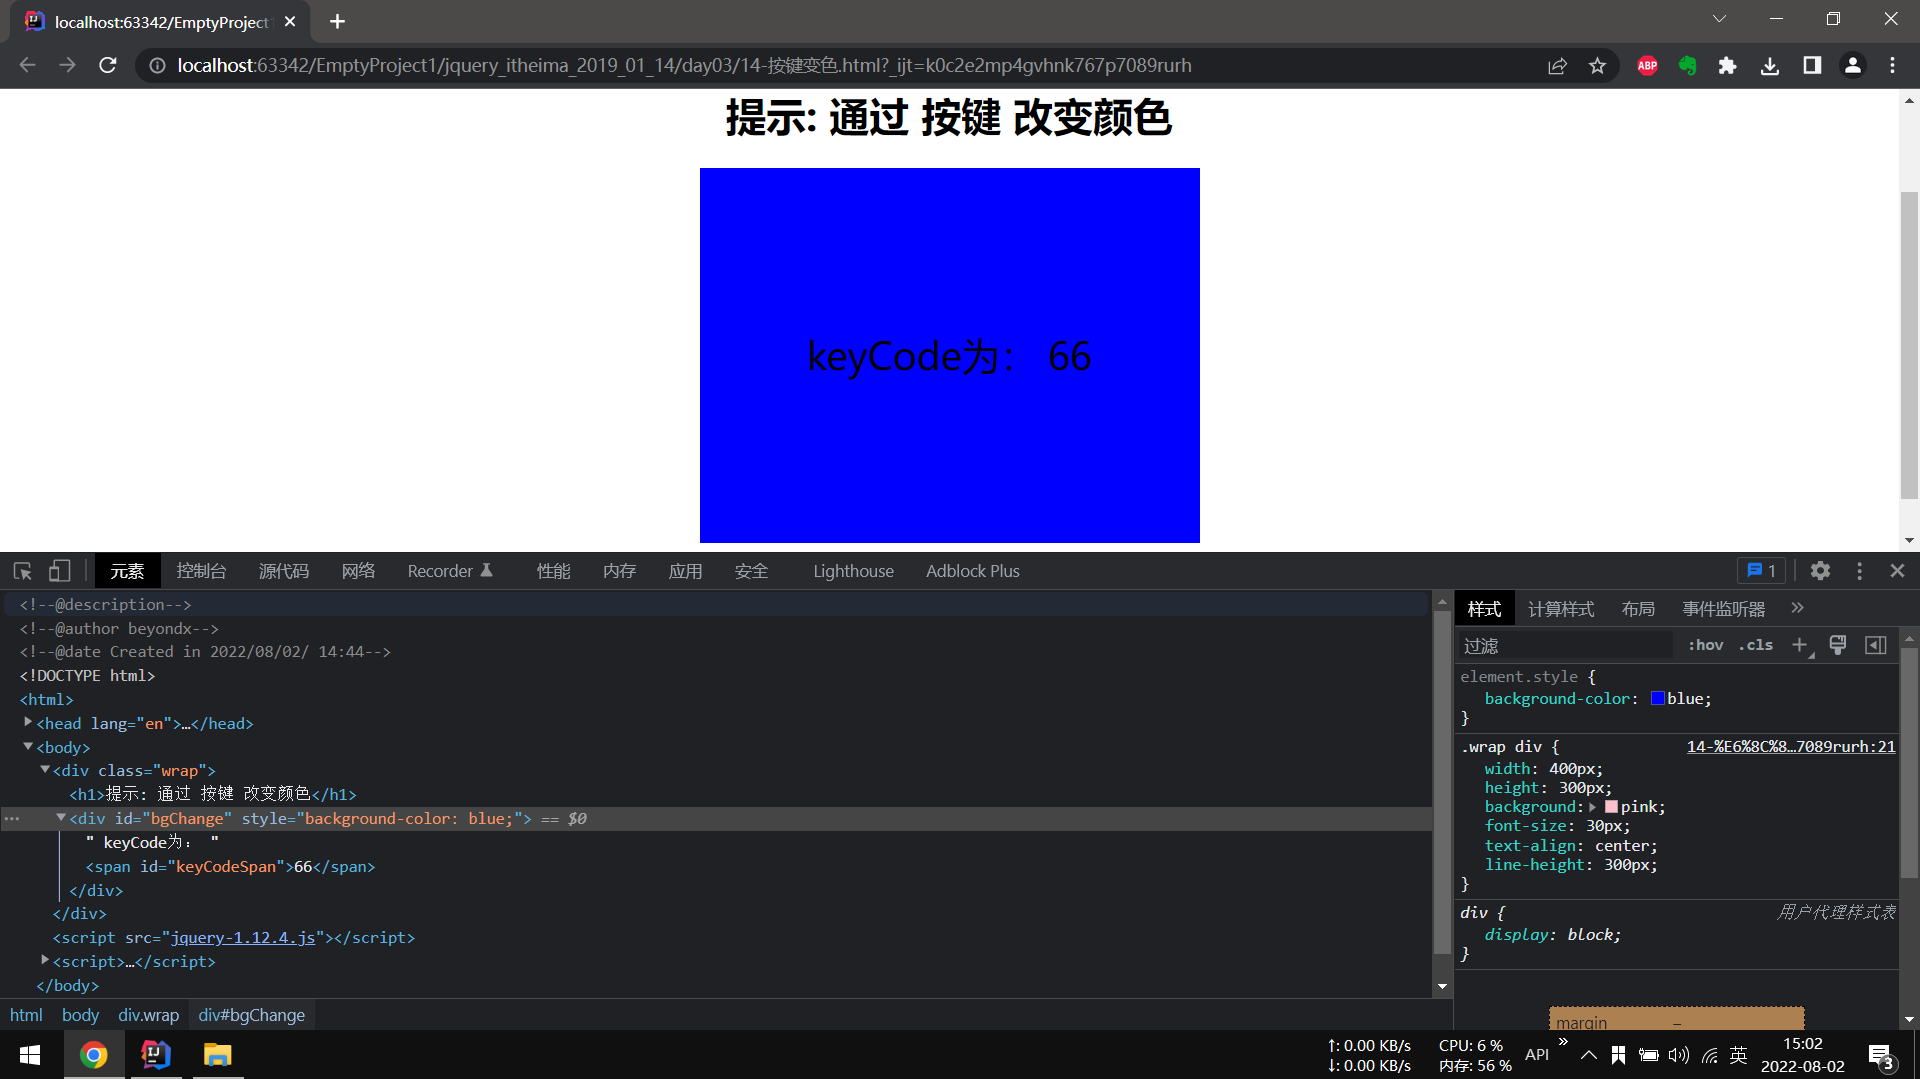
Task: Collapse the body element node
Action: tap(28, 746)
